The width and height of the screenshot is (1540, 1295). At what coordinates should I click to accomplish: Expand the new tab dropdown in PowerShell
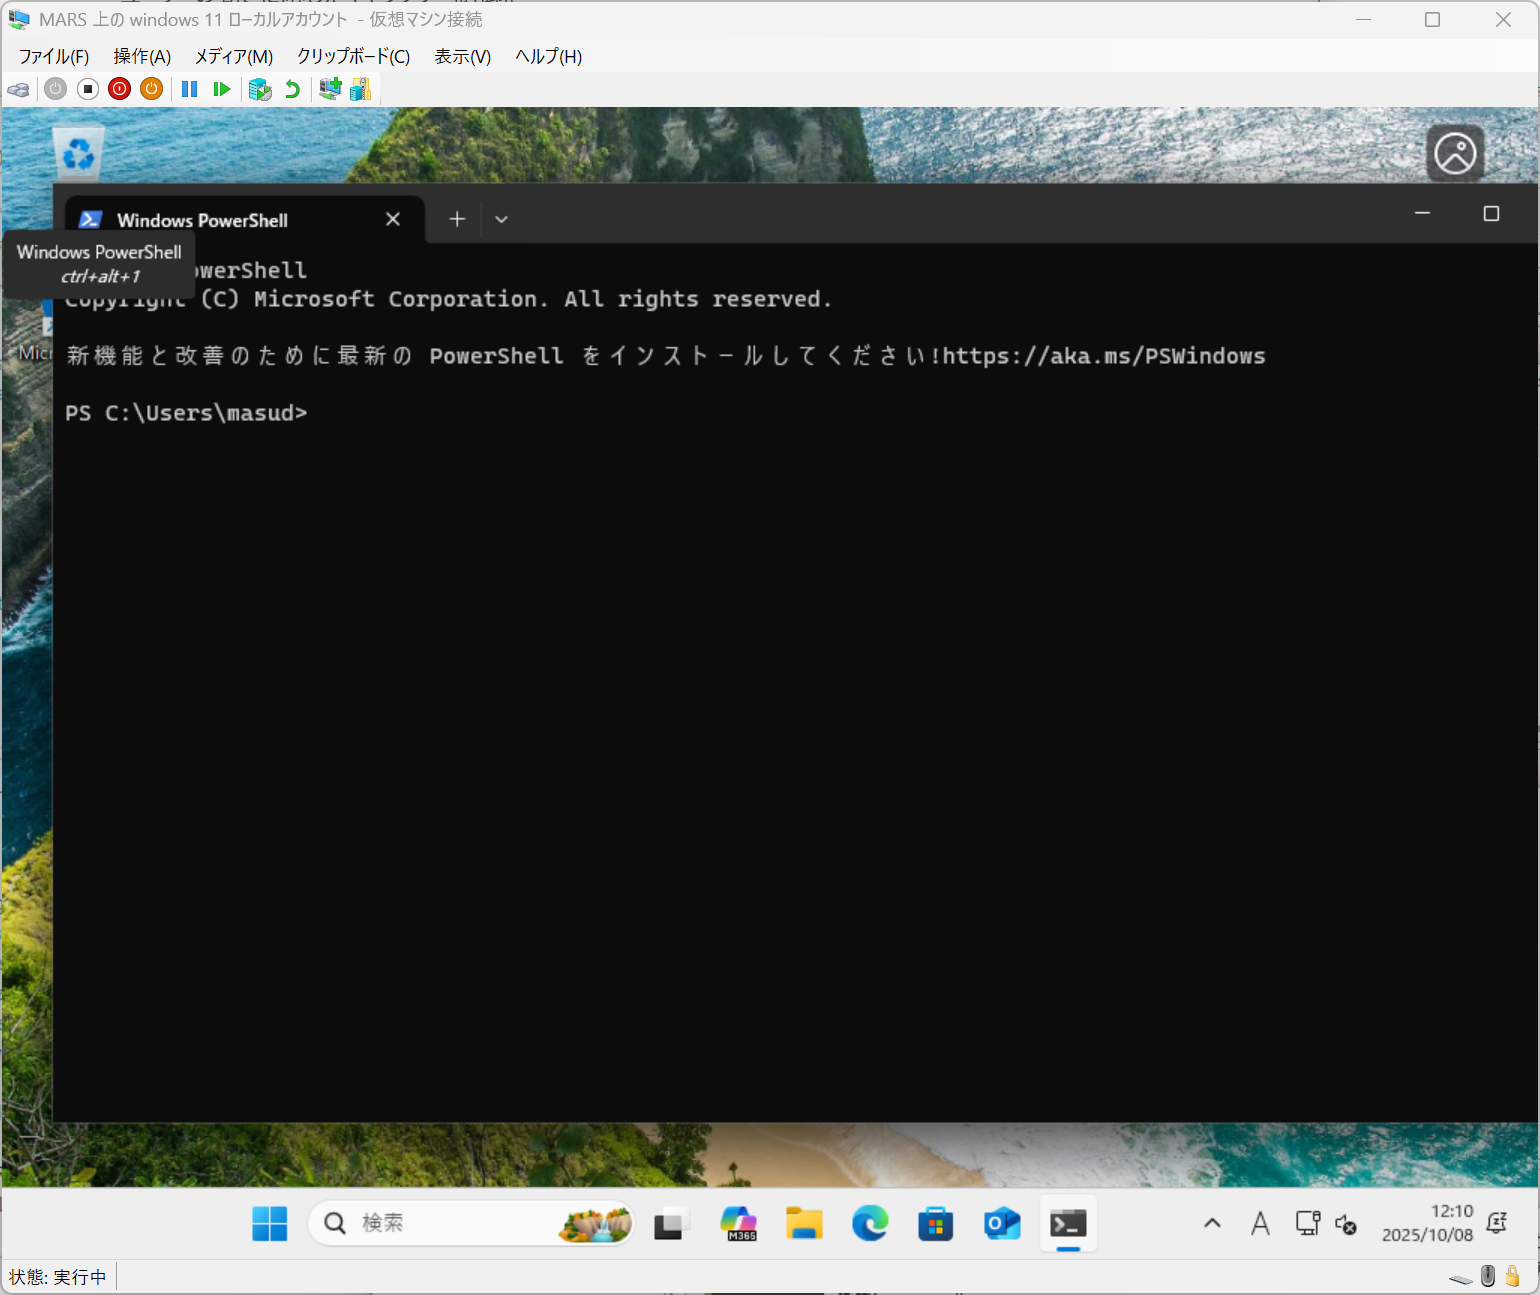coord(502,220)
